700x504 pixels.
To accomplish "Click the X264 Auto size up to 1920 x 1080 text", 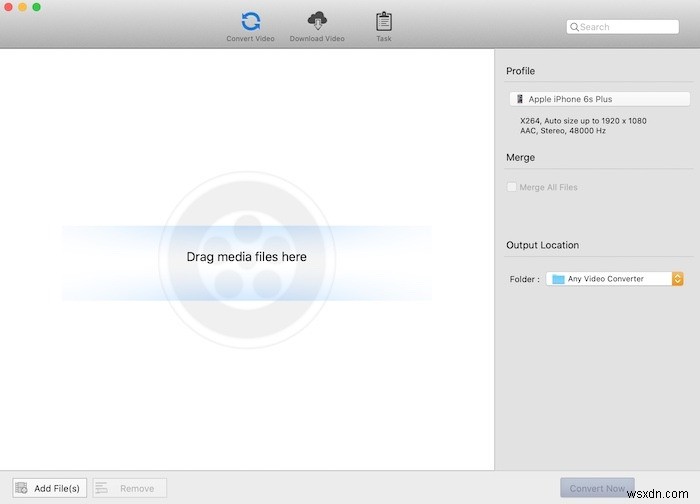I will pyautogui.click(x=583, y=121).
